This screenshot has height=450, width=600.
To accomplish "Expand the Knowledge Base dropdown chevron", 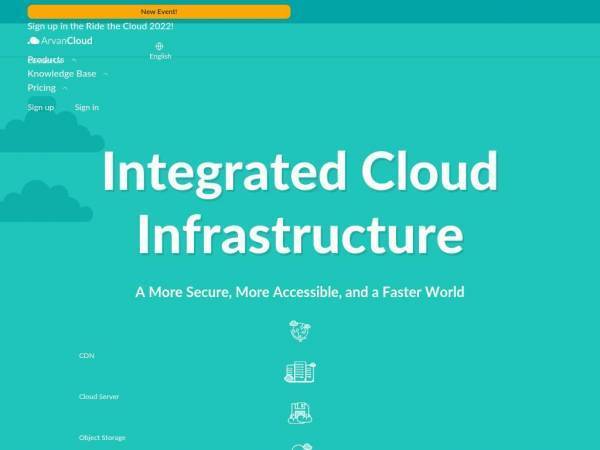I will 106,74.
